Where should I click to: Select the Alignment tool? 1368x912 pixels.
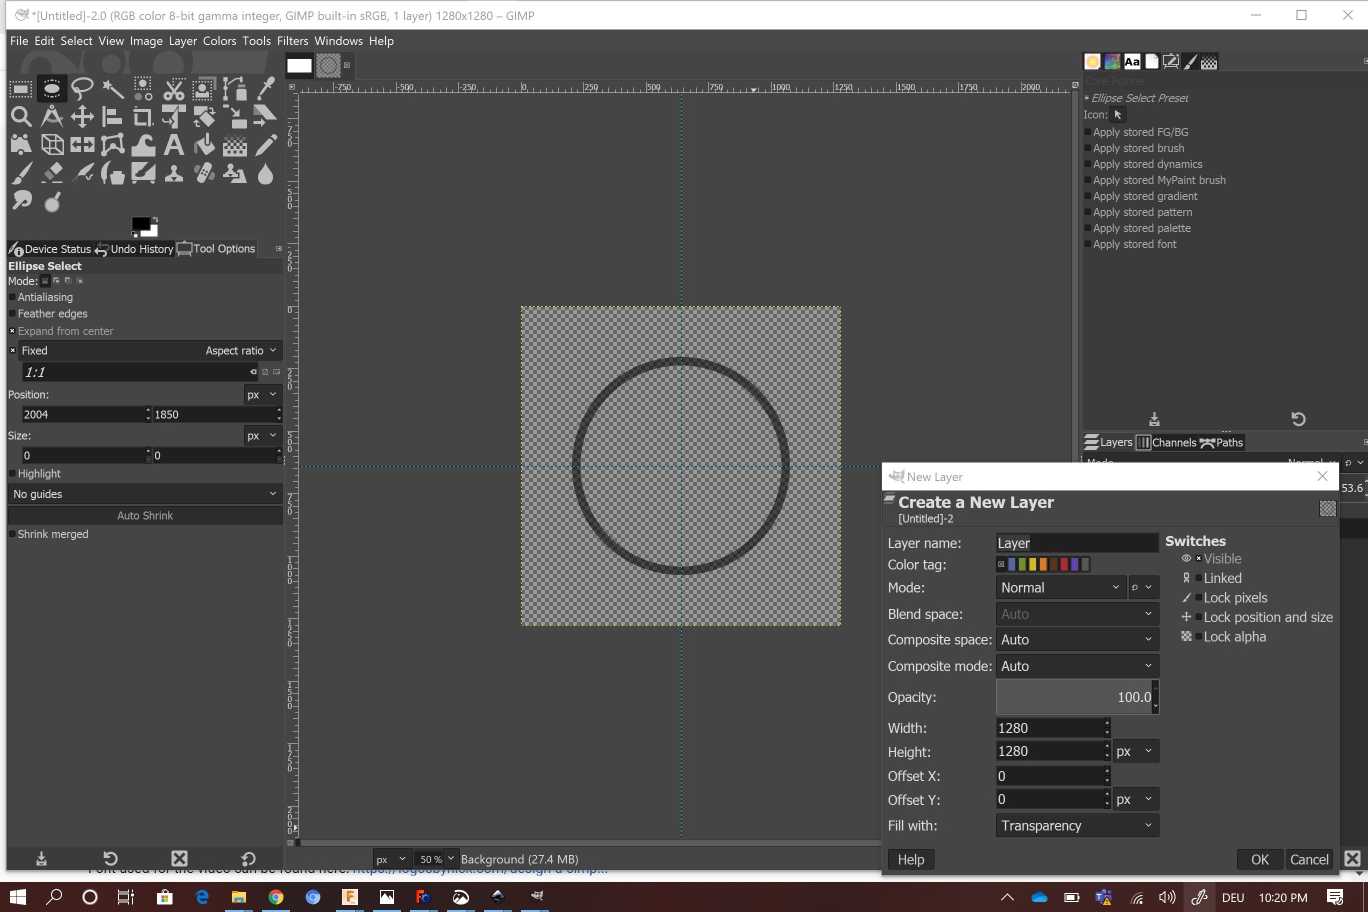pos(113,117)
